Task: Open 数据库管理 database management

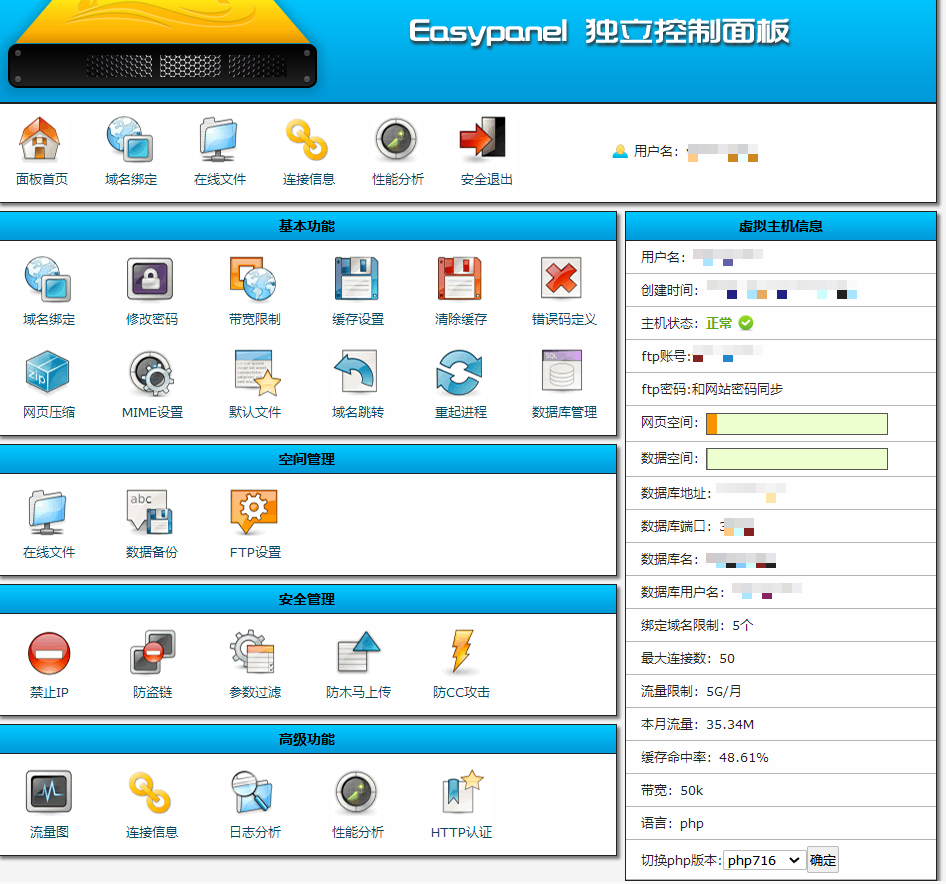Action: click(563, 373)
